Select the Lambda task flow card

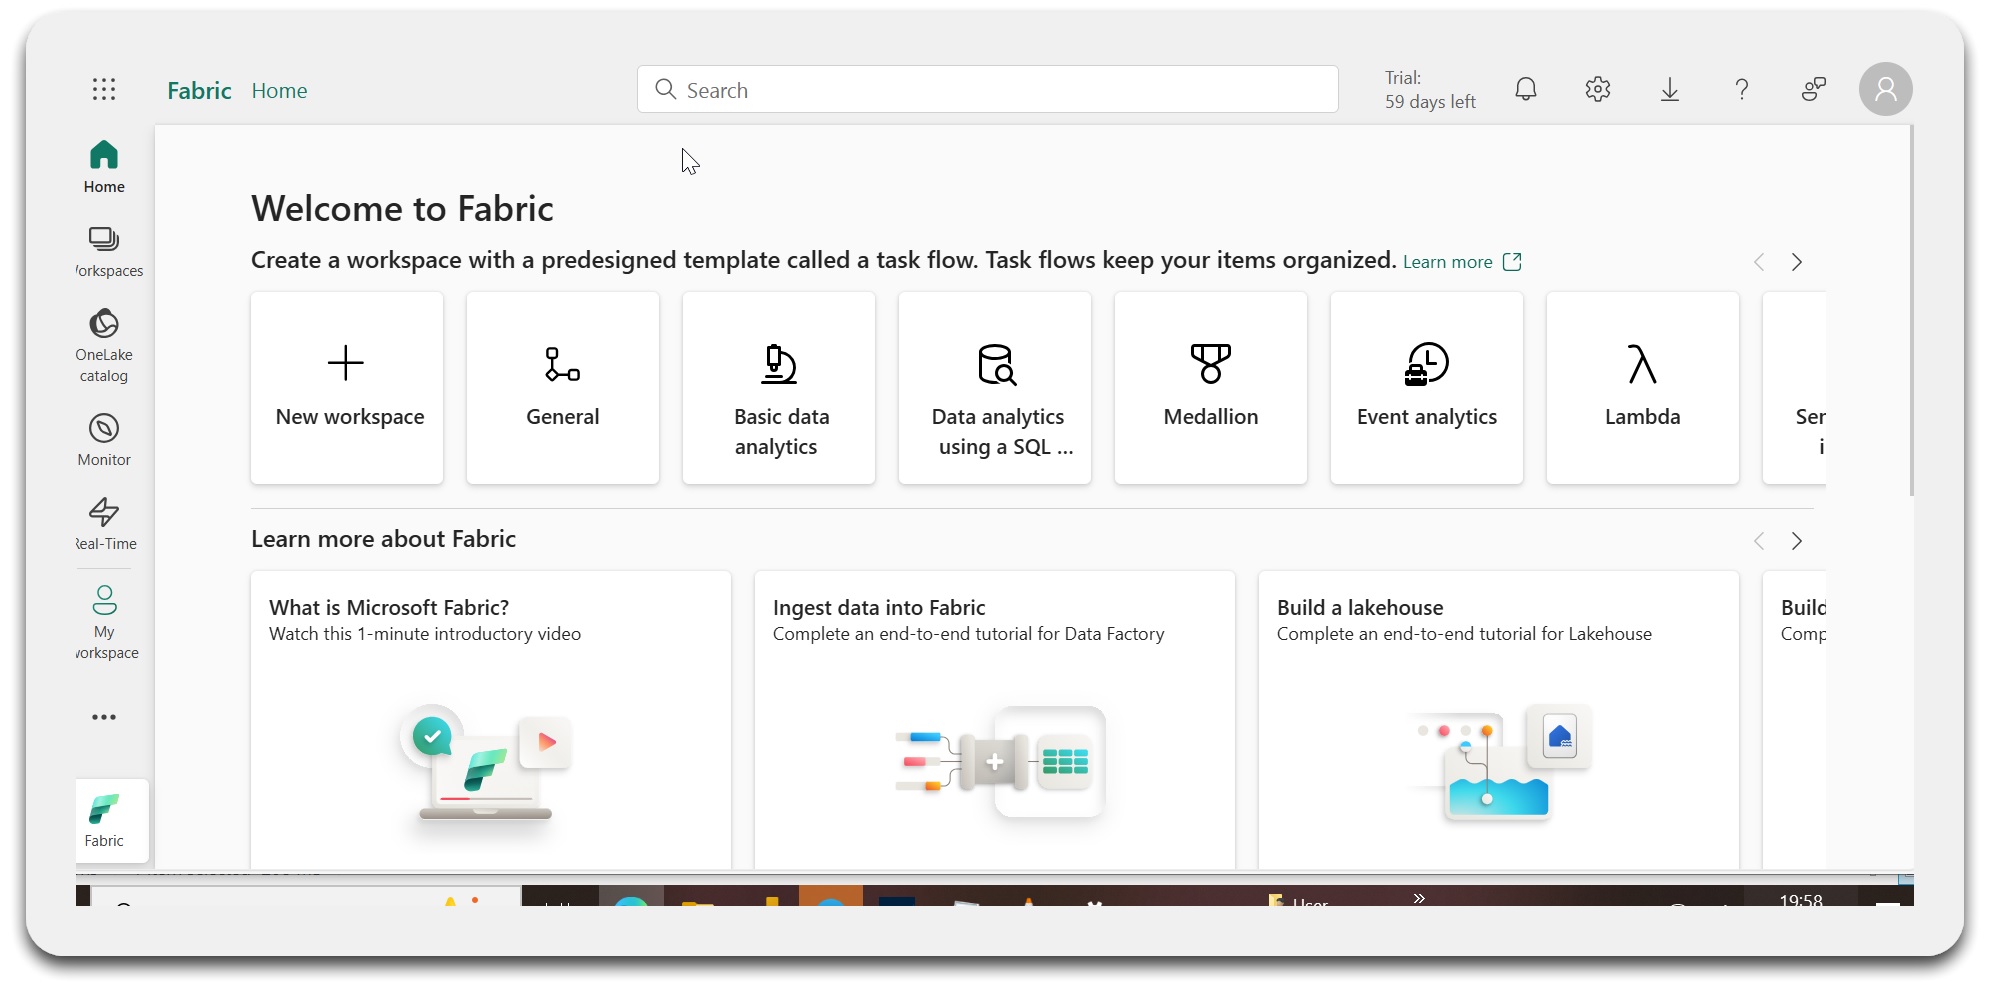(x=1643, y=388)
